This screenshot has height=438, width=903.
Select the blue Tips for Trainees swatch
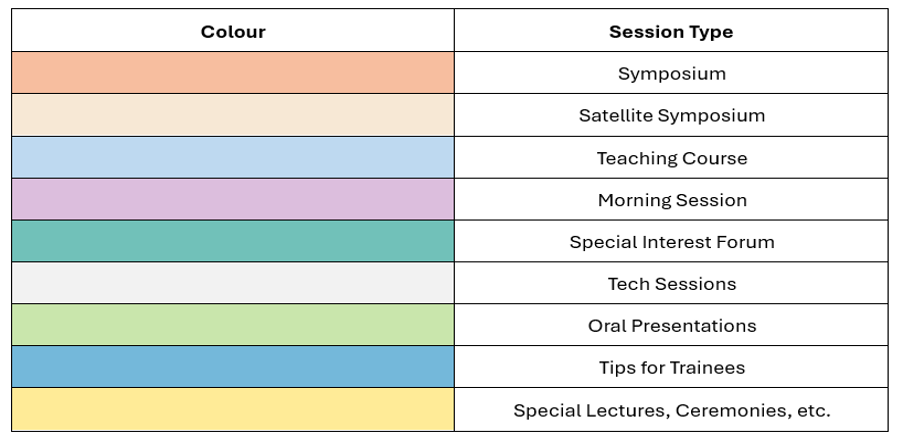(233, 367)
